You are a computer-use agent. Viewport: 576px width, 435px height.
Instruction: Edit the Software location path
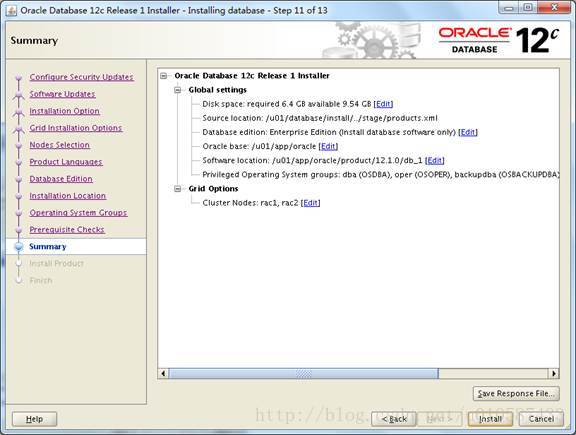pyautogui.click(x=435, y=161)
